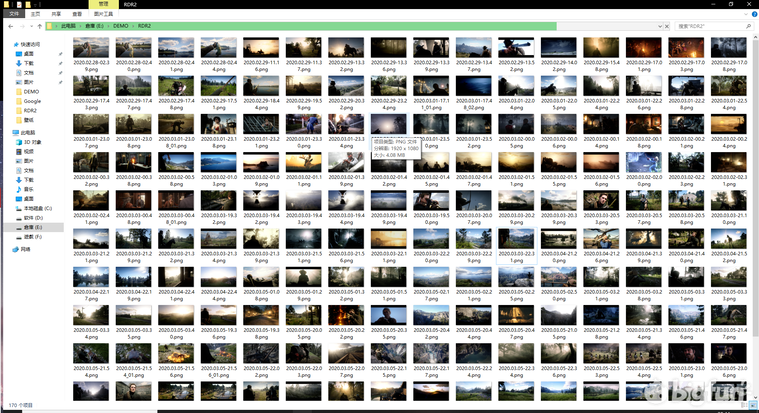
Task: Go up one folder level with up arrow
Action: tap(40, 26)
